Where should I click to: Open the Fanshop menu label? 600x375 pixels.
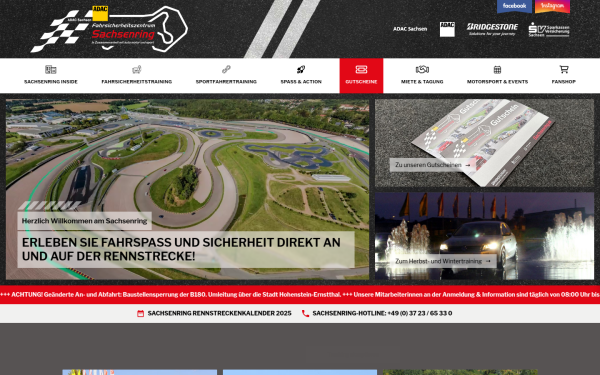564,82
